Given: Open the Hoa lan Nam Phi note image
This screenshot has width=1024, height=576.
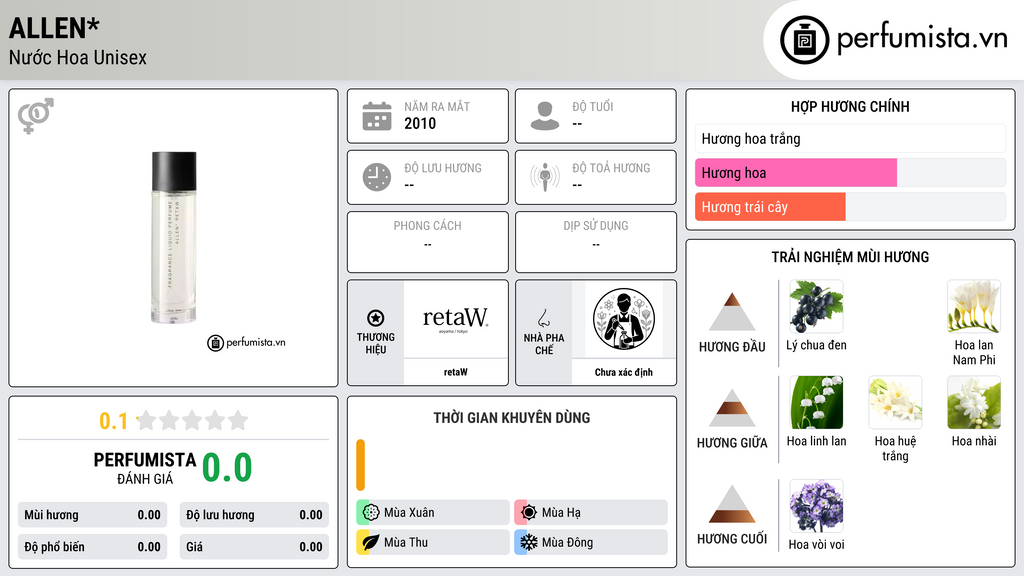Looking at the screenshot, I should click(x=974, y=307).
